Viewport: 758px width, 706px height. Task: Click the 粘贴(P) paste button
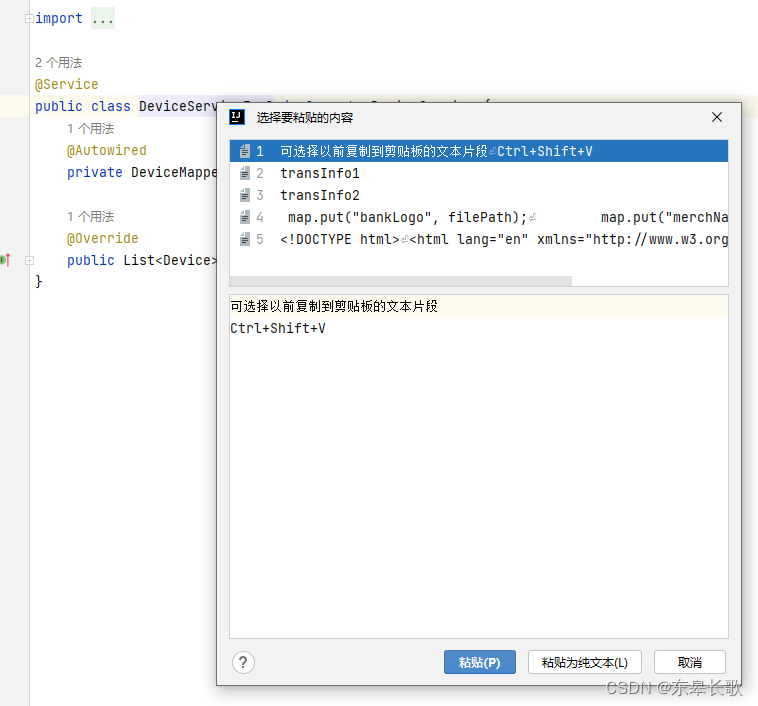480,662
